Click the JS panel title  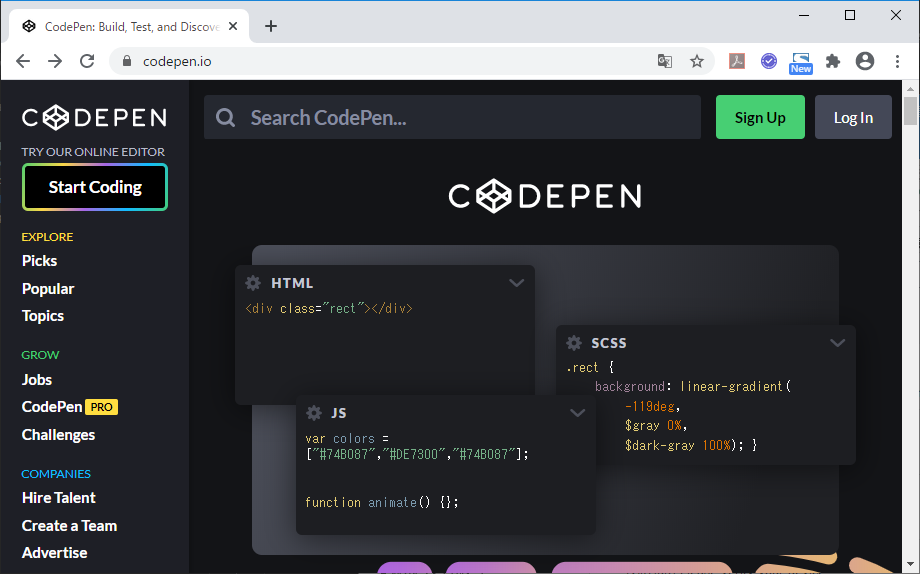point(339,413)
